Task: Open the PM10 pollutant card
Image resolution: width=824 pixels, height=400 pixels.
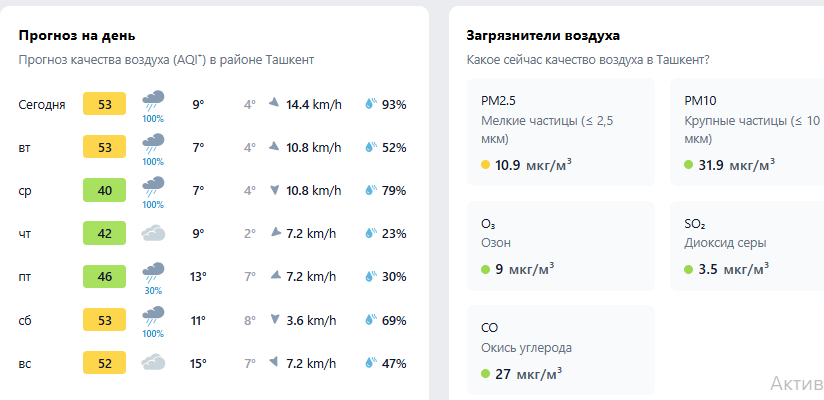Action: point(746,132)
